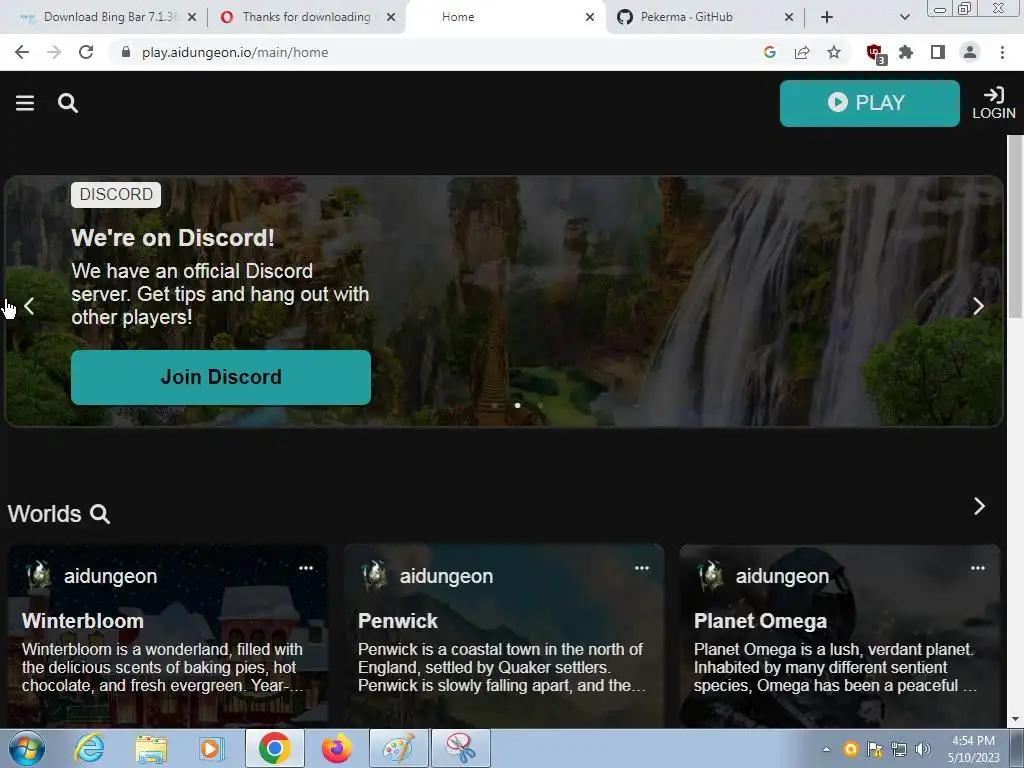
Task: Open options menu on Winterbloom card
Action: click(306, 568)
